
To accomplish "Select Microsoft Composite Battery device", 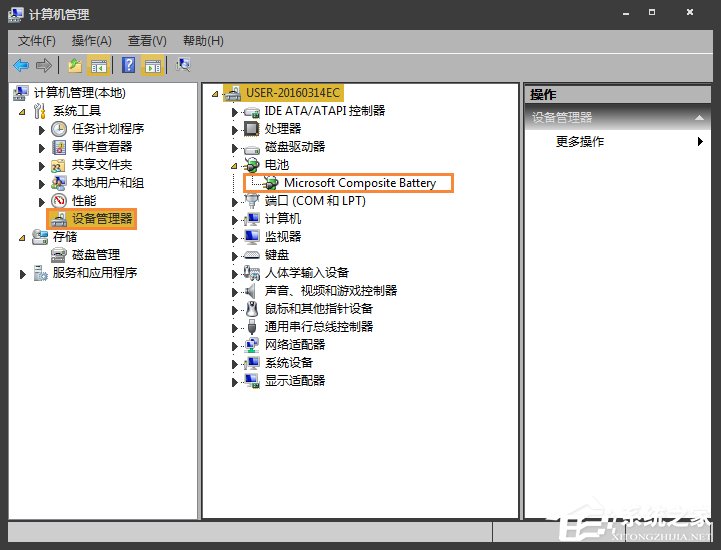I will 360,183.
